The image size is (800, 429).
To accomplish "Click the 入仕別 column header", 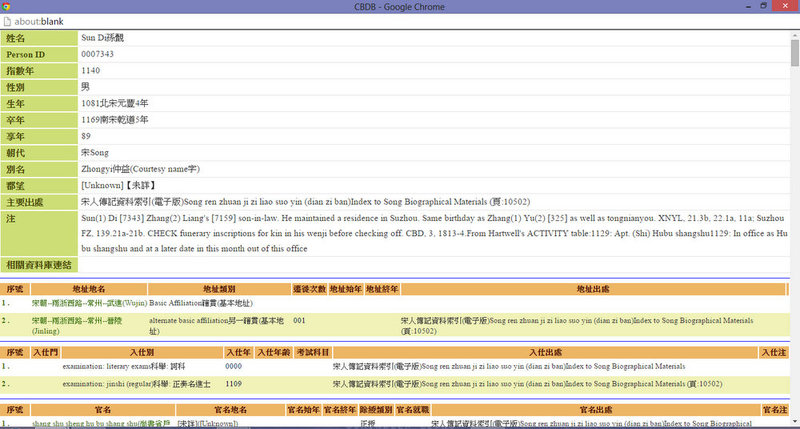I will click(142, 352).
